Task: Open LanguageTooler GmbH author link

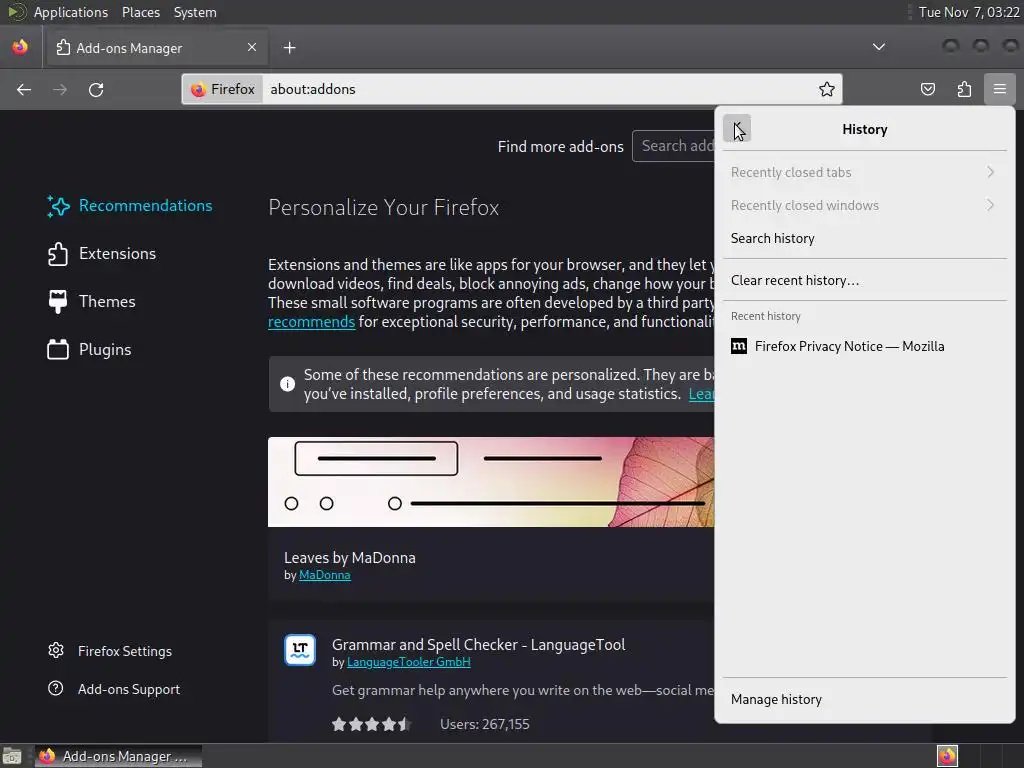Action: coord(409,662)
